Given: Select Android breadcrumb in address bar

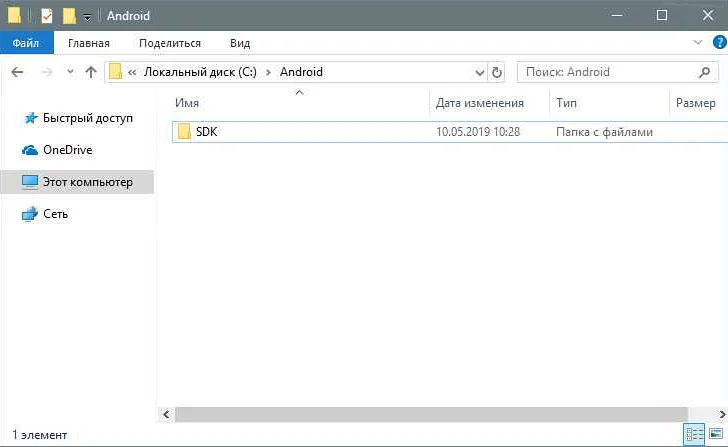Looking at the screenshot, I should tap(301, 72).
